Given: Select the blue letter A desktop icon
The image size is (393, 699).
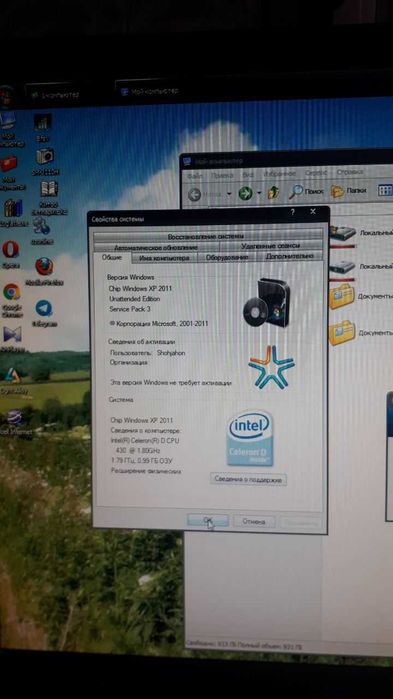Looking at the screenshot, I should (12, 376).
